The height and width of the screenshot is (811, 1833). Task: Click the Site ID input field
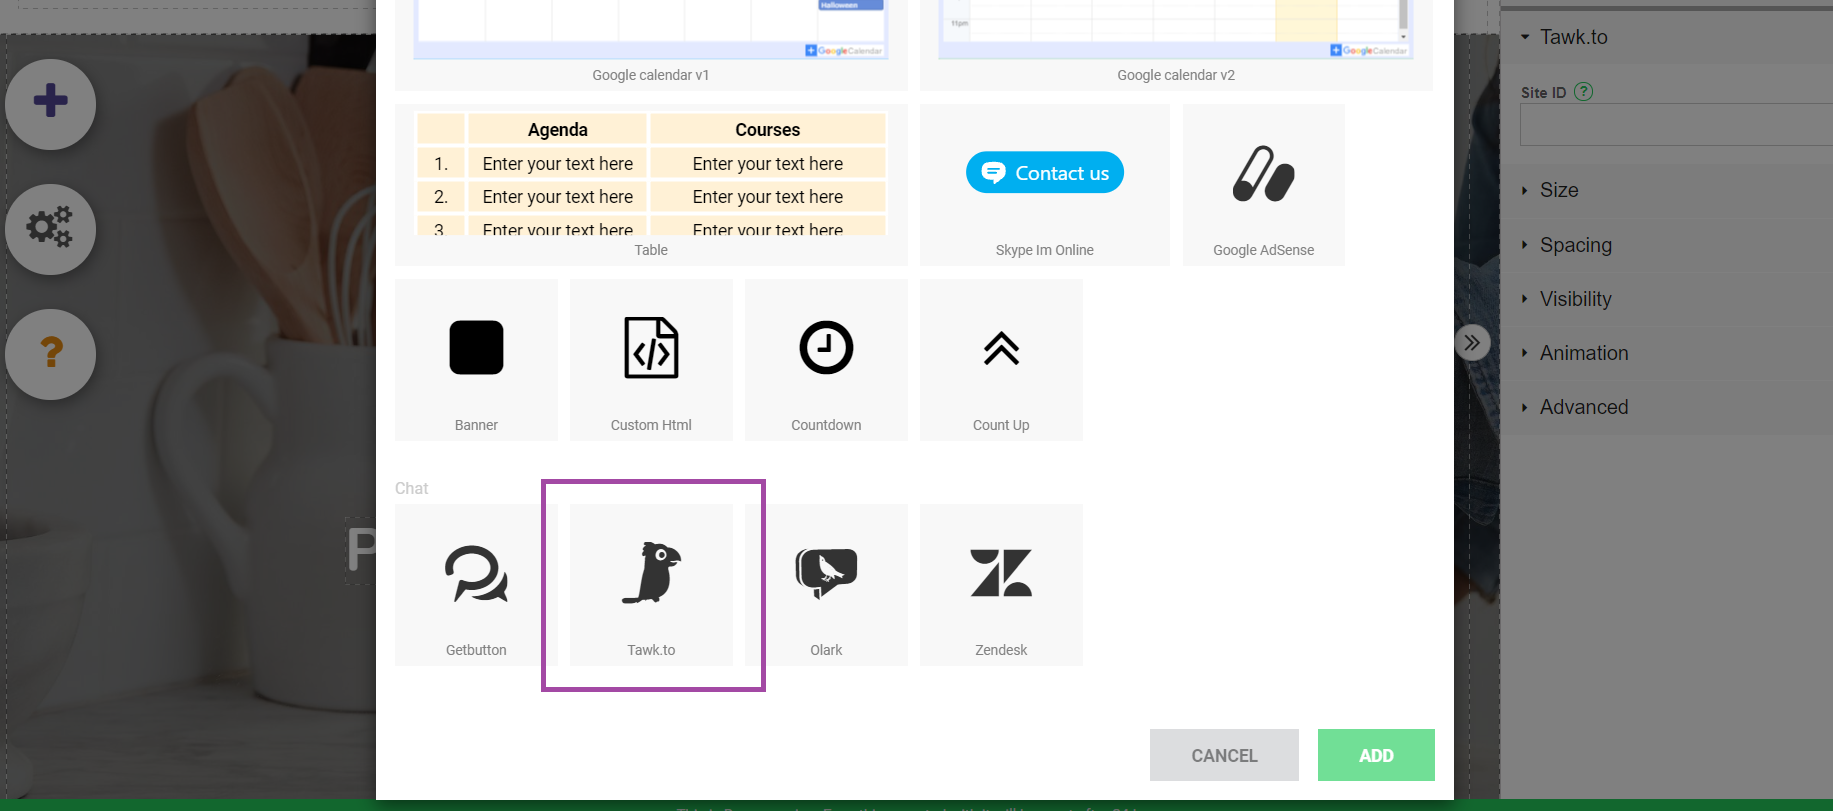(1676, 126)
